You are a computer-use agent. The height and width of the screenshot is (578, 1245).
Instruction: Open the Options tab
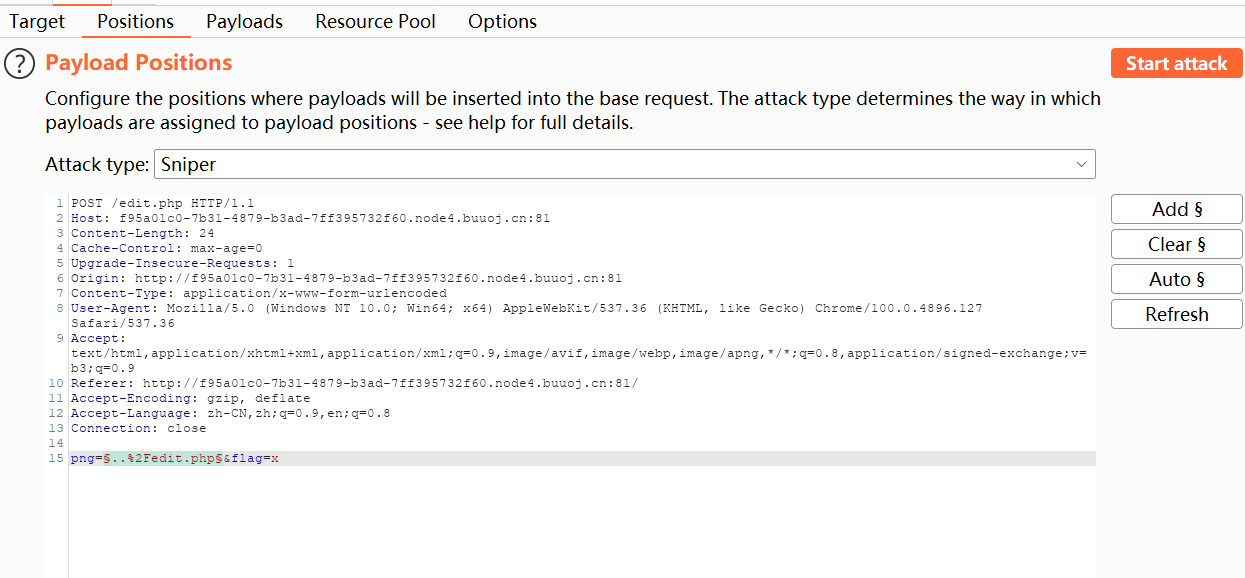pos(502,21)
